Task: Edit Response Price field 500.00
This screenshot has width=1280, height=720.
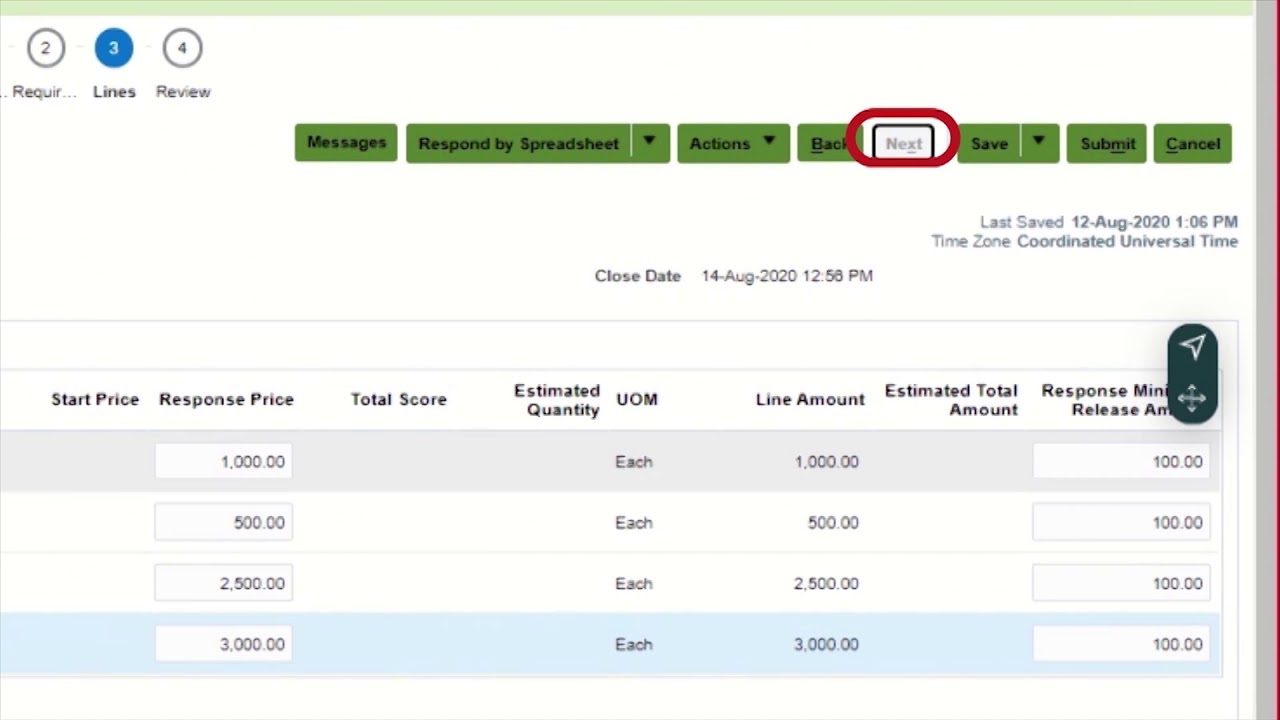Action: 223,522
